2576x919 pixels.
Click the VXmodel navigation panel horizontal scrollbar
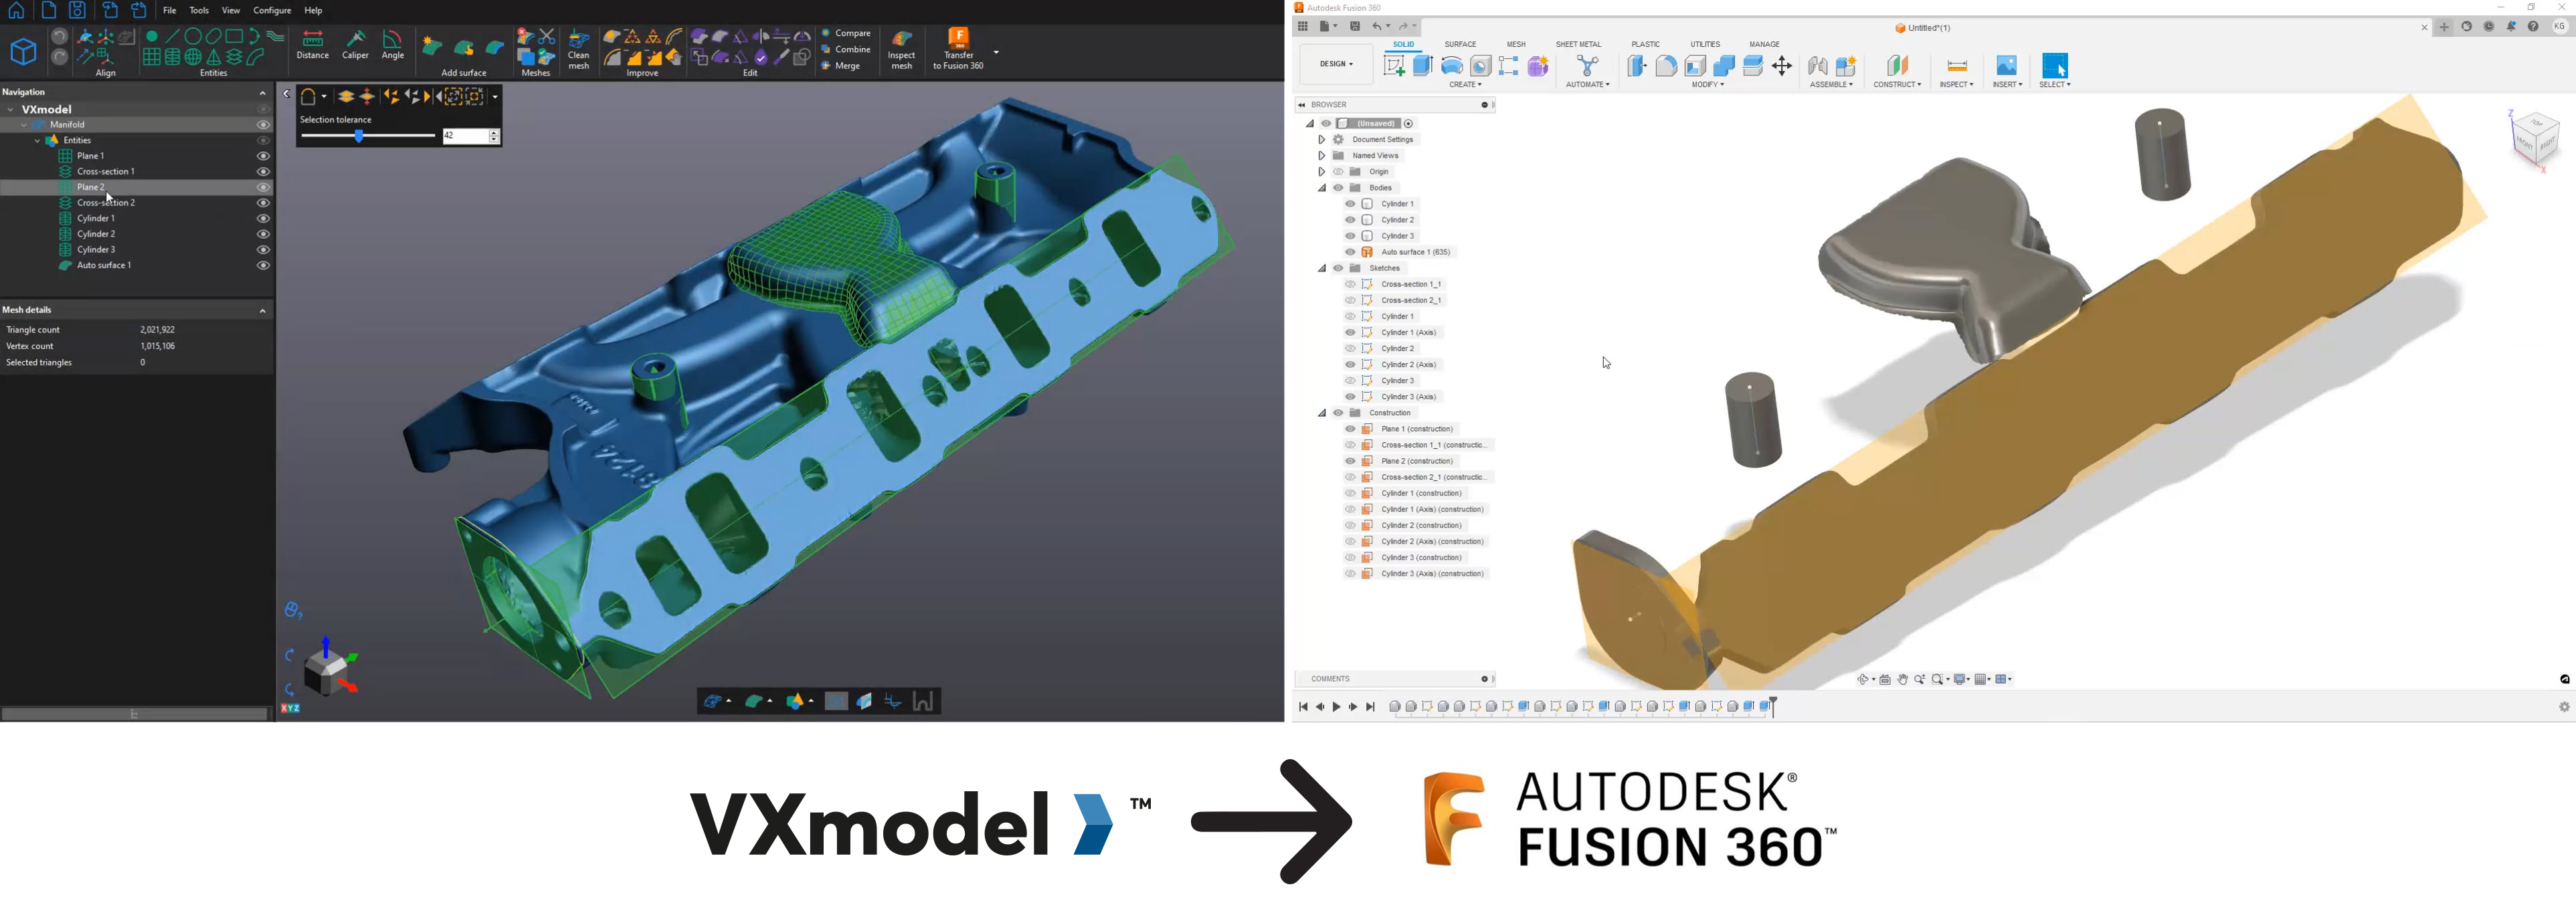[x=135, y=714]
